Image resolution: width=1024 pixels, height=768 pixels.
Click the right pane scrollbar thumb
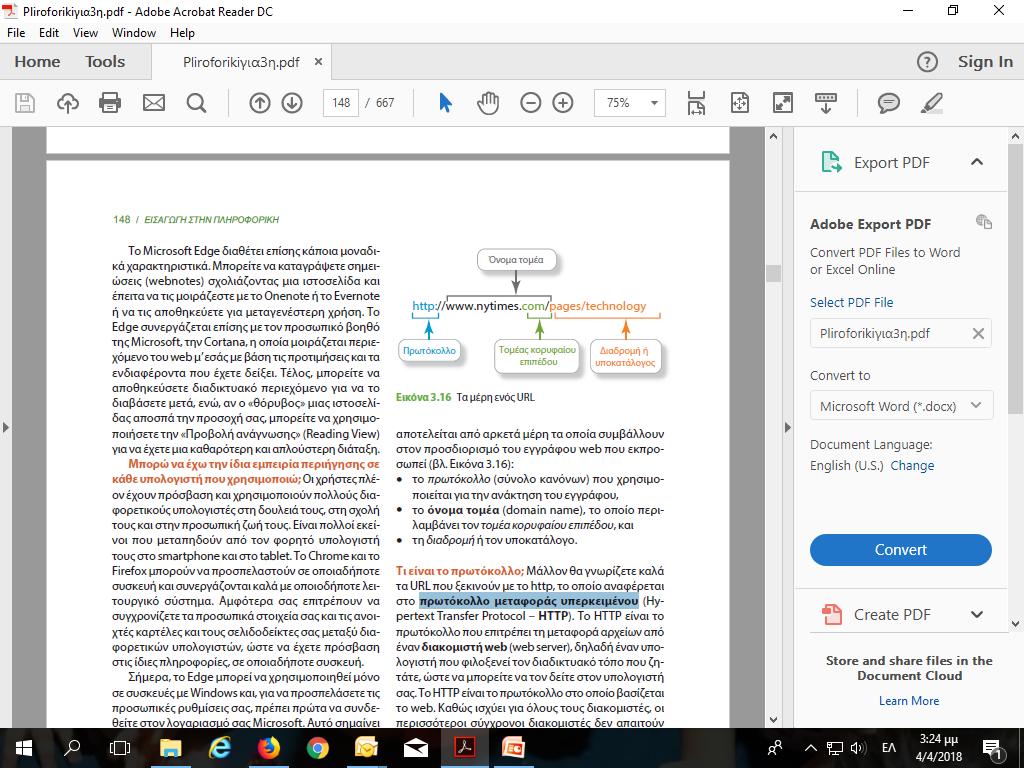pos(1016,280)
